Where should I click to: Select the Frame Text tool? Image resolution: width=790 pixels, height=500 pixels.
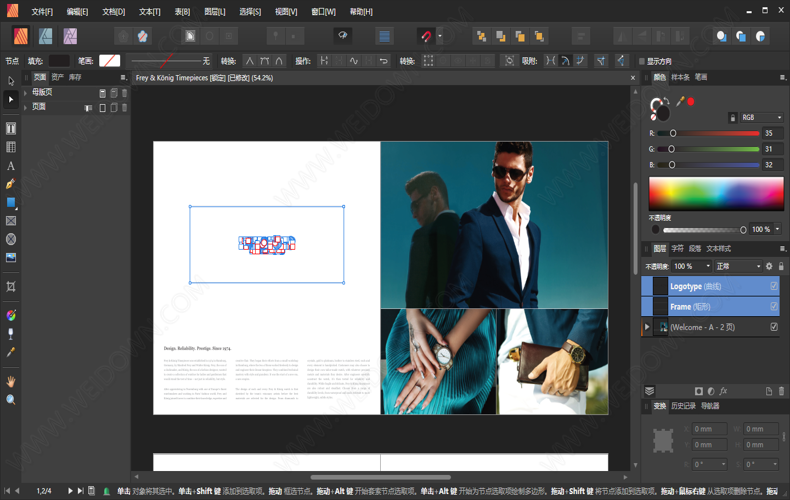11,129
